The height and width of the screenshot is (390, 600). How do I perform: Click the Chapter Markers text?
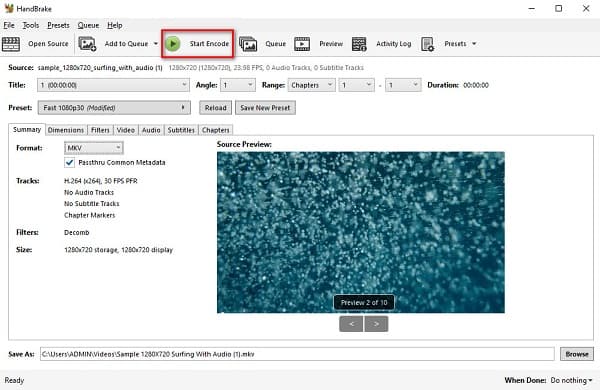click(x=90, y=215)
